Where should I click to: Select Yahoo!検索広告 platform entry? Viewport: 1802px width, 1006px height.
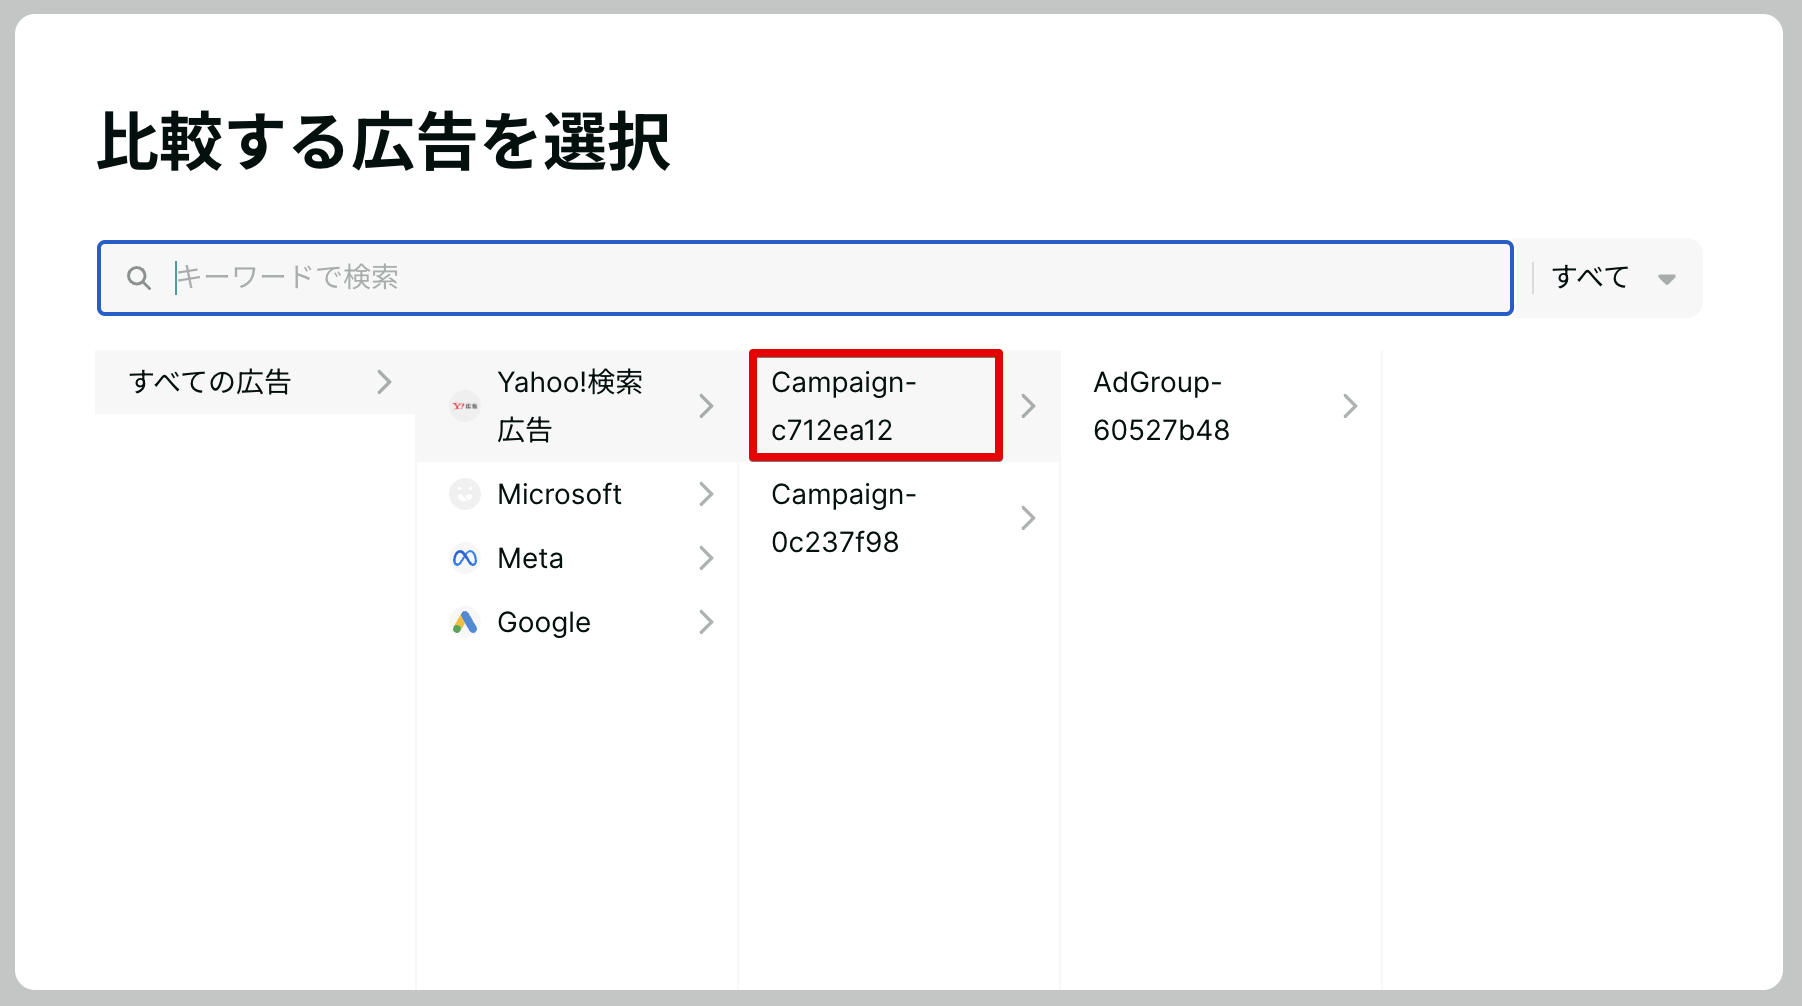[577, 406]
